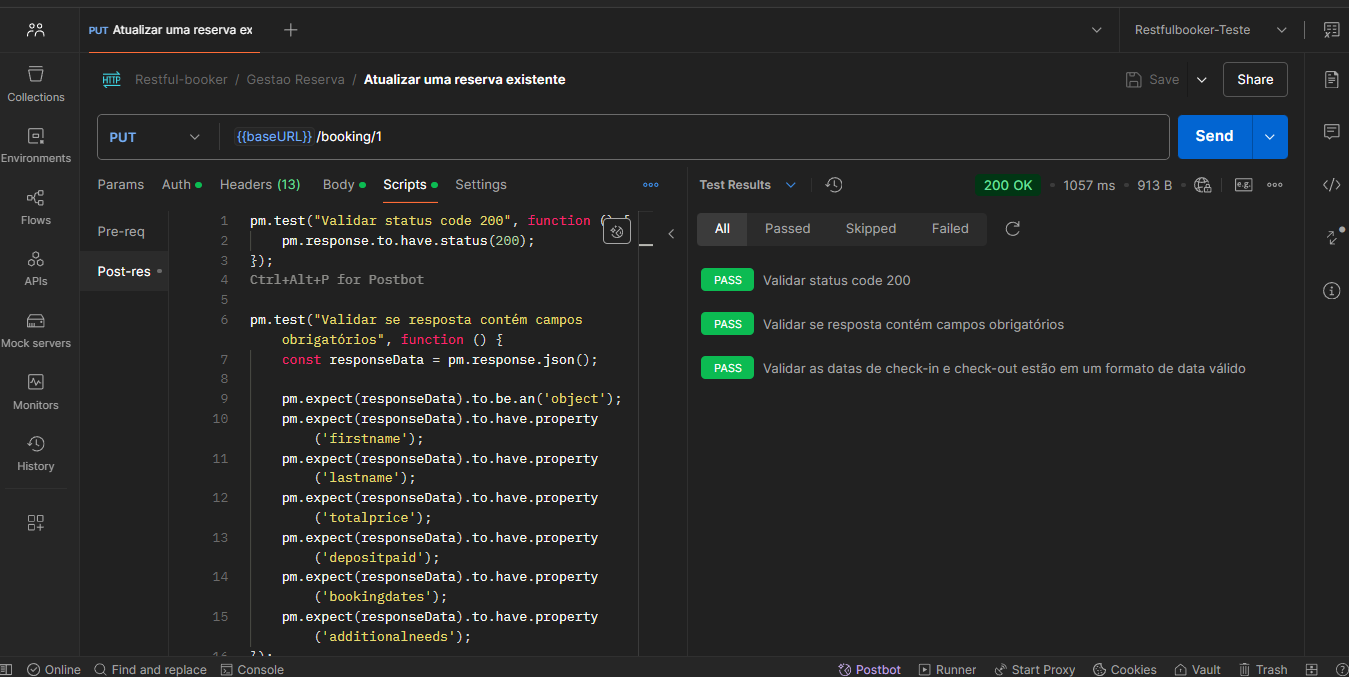Open the code snippet icon
Viewport: 1349px width, 677px height.
[1331, 185]
